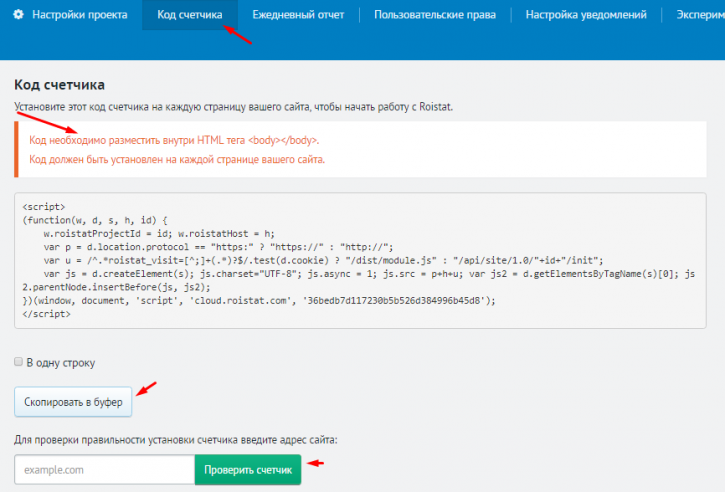Viewport: 725px width, 492px height.
Task: Click the warning about HTML body tag
Action: coord(174,140)
